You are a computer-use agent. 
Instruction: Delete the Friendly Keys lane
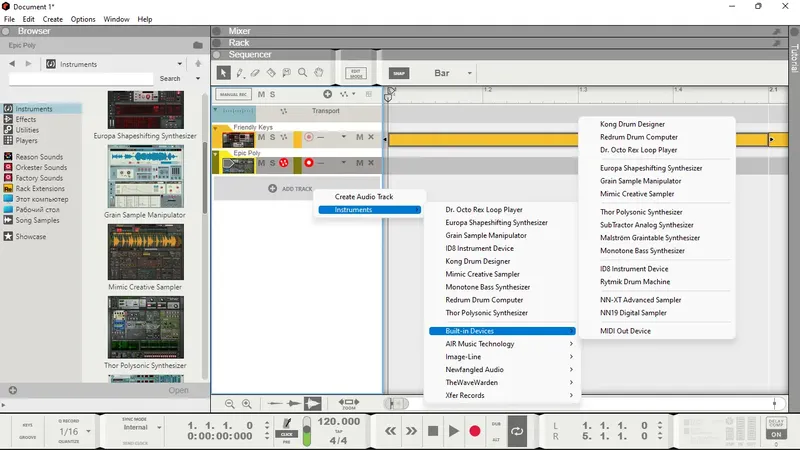pos(371,137)
